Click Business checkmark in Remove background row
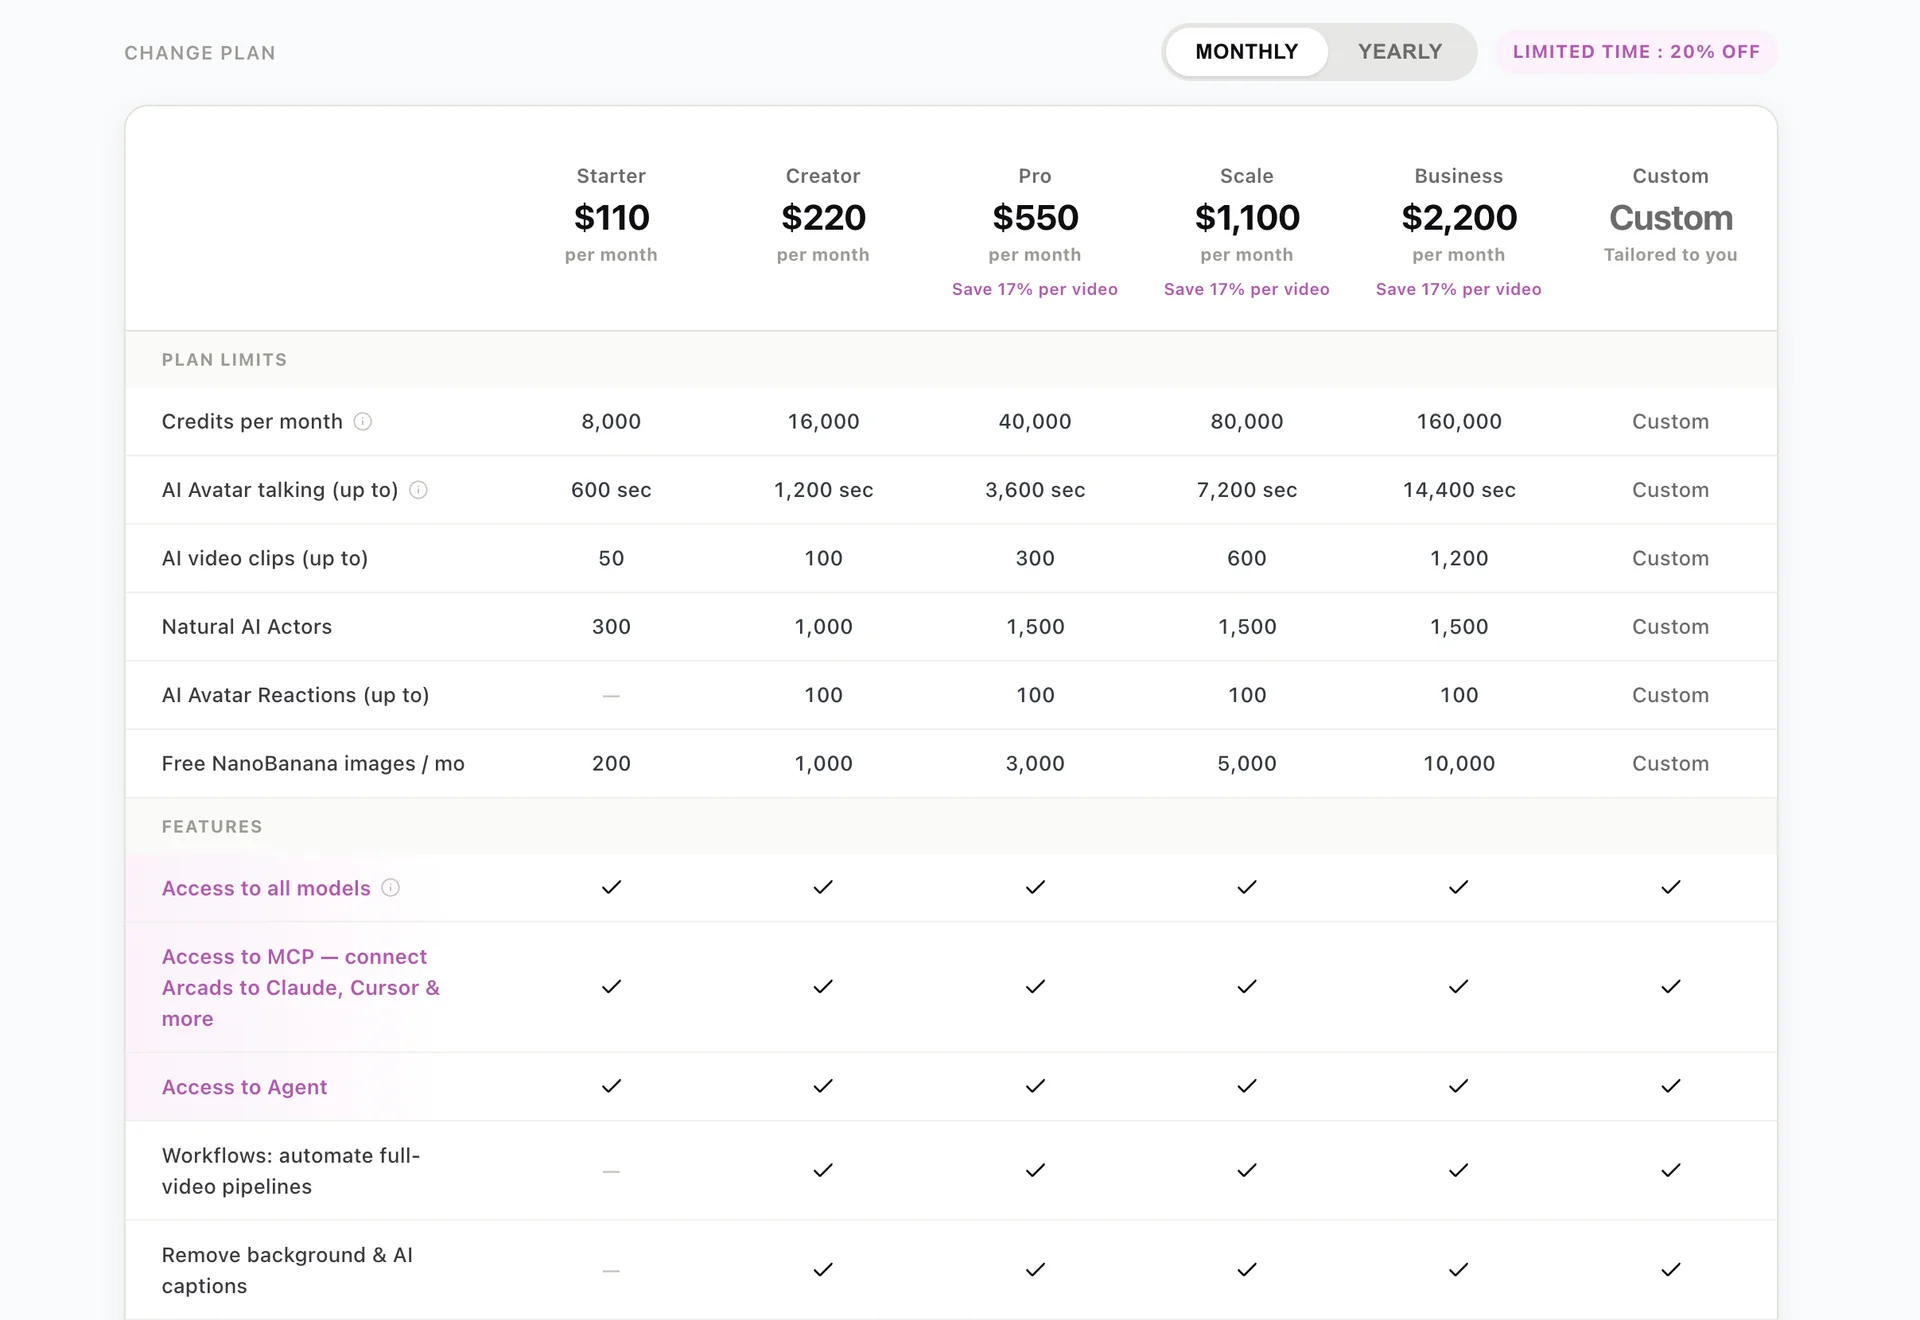The image size is (1920, 1320). (1459, 1270)
